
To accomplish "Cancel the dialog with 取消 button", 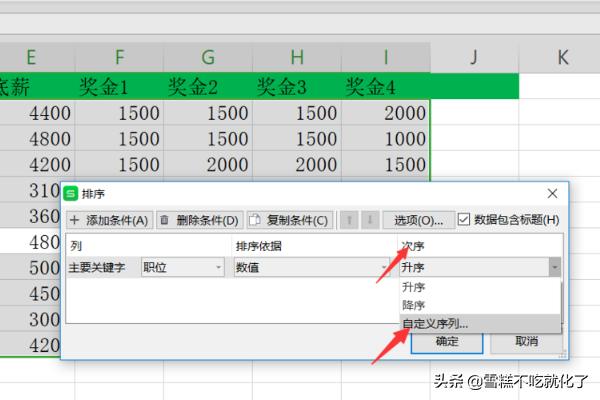I will pyautogui.click(x=525, y=341).
